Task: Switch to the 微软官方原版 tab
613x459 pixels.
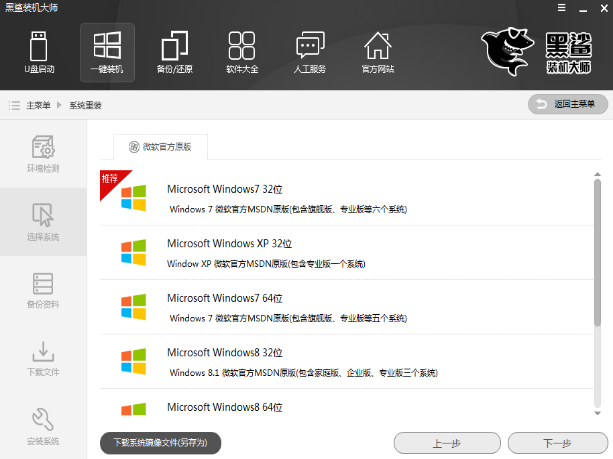Action: pyautogui.click(x=160, y=147)
